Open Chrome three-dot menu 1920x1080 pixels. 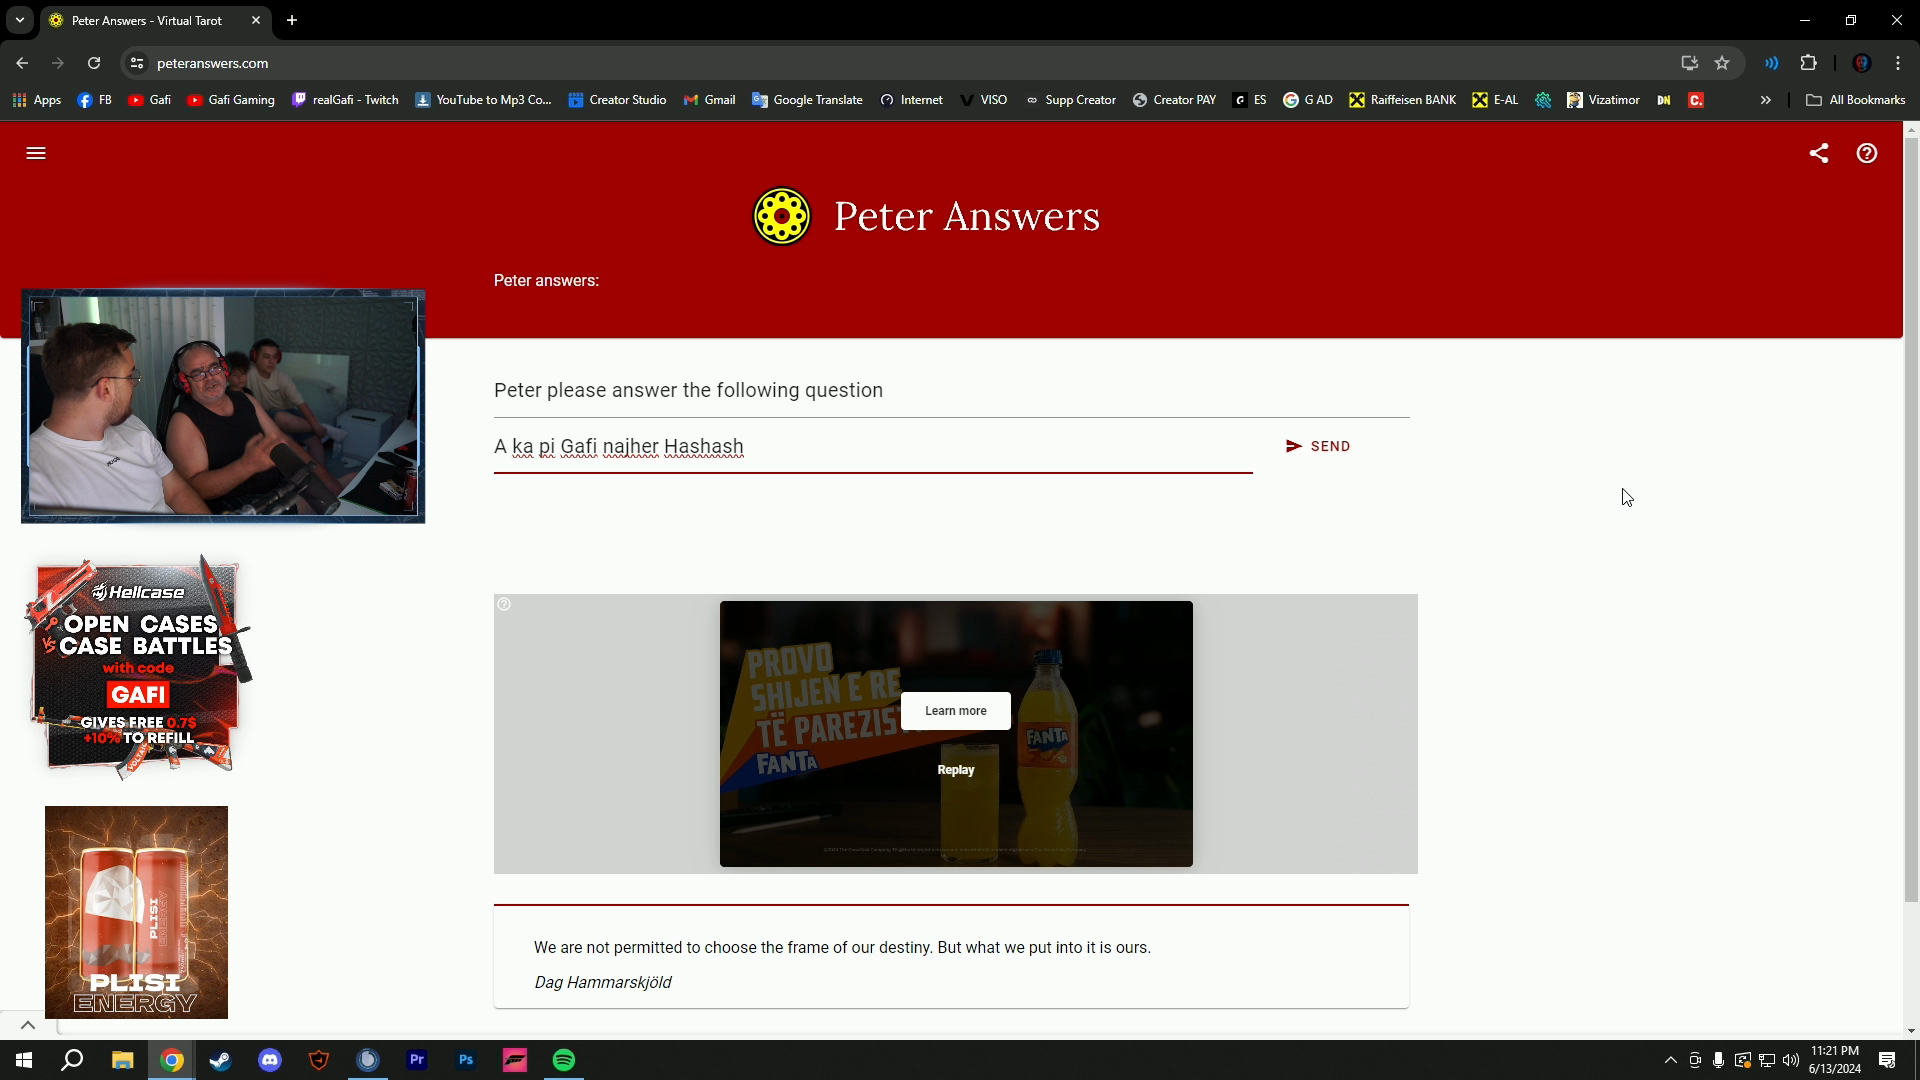pyautogui.click(x=1898, y=63)
